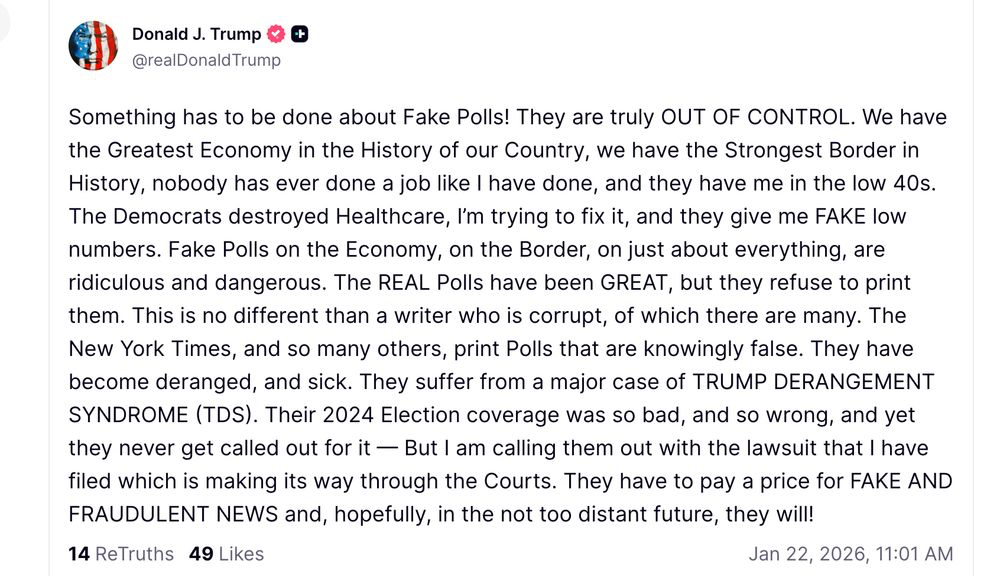The height and width of the screenshot is (576, 1000).
Task: Open the @realDonaldTrump handle link
Action: (206, 60)
